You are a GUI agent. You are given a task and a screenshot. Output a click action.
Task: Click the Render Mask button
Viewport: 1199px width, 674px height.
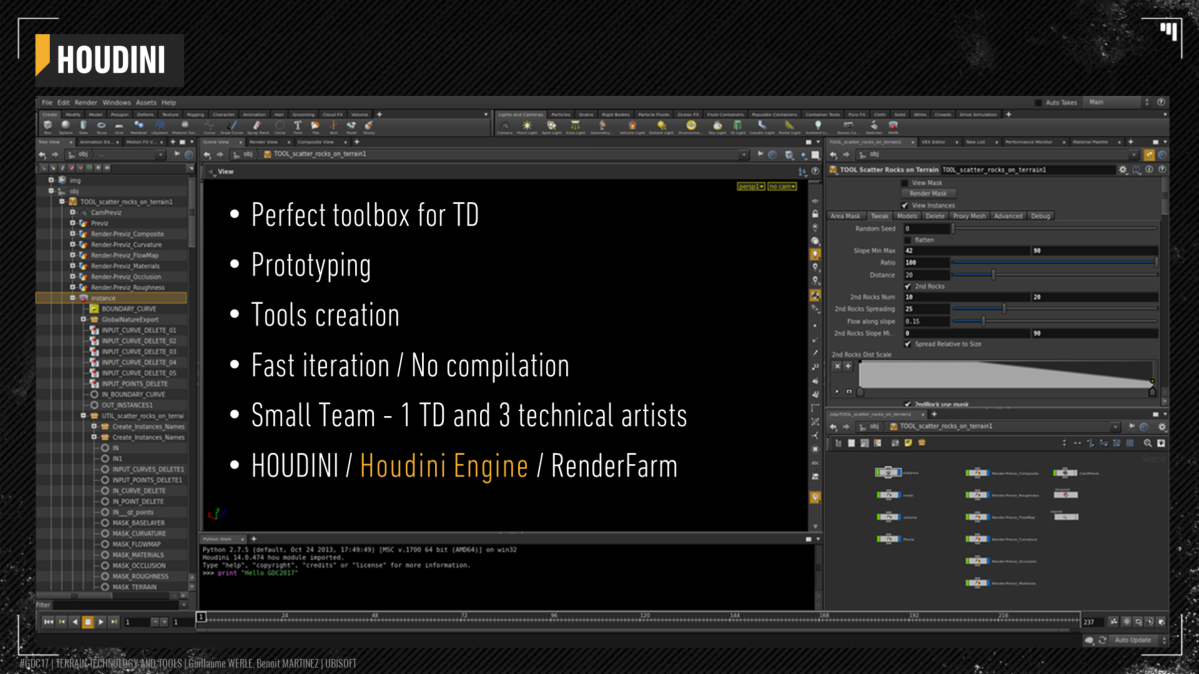coord(928,194)
